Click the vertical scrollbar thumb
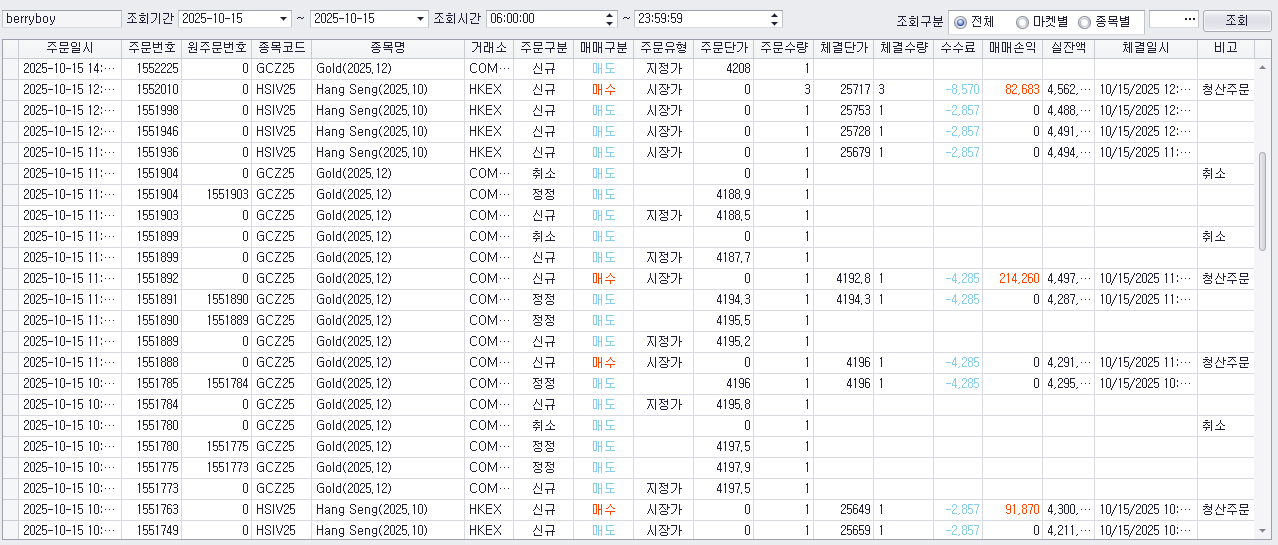Image resolution: width=1278 pixels, height=545 pixels. click(1262, 202)
